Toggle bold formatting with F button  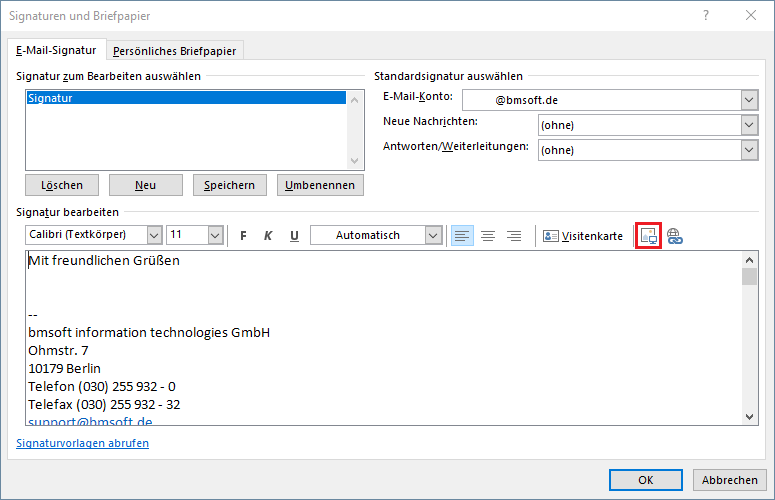pos(243,236)
